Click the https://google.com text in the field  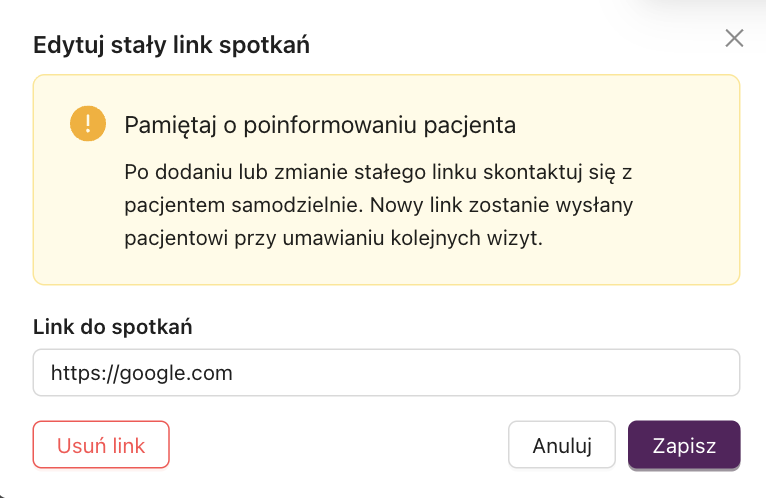coord(142,373)
